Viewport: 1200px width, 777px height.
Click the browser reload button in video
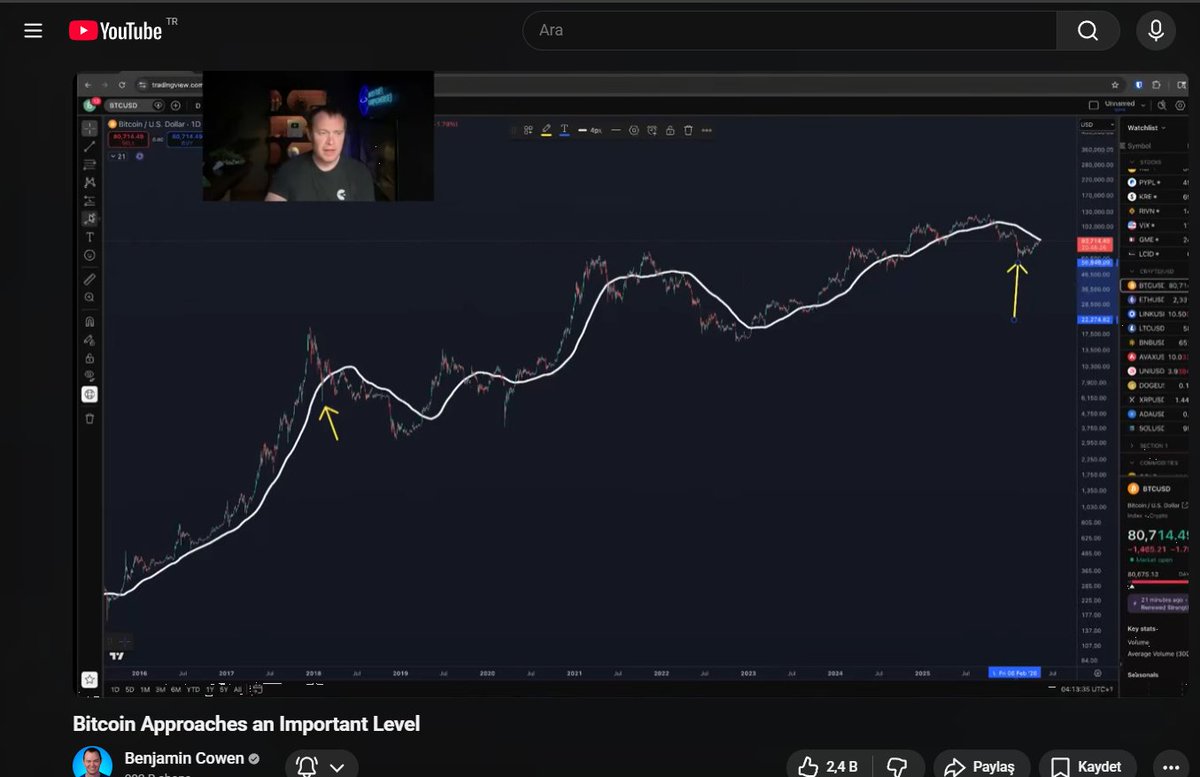click(x=121, y=85)
